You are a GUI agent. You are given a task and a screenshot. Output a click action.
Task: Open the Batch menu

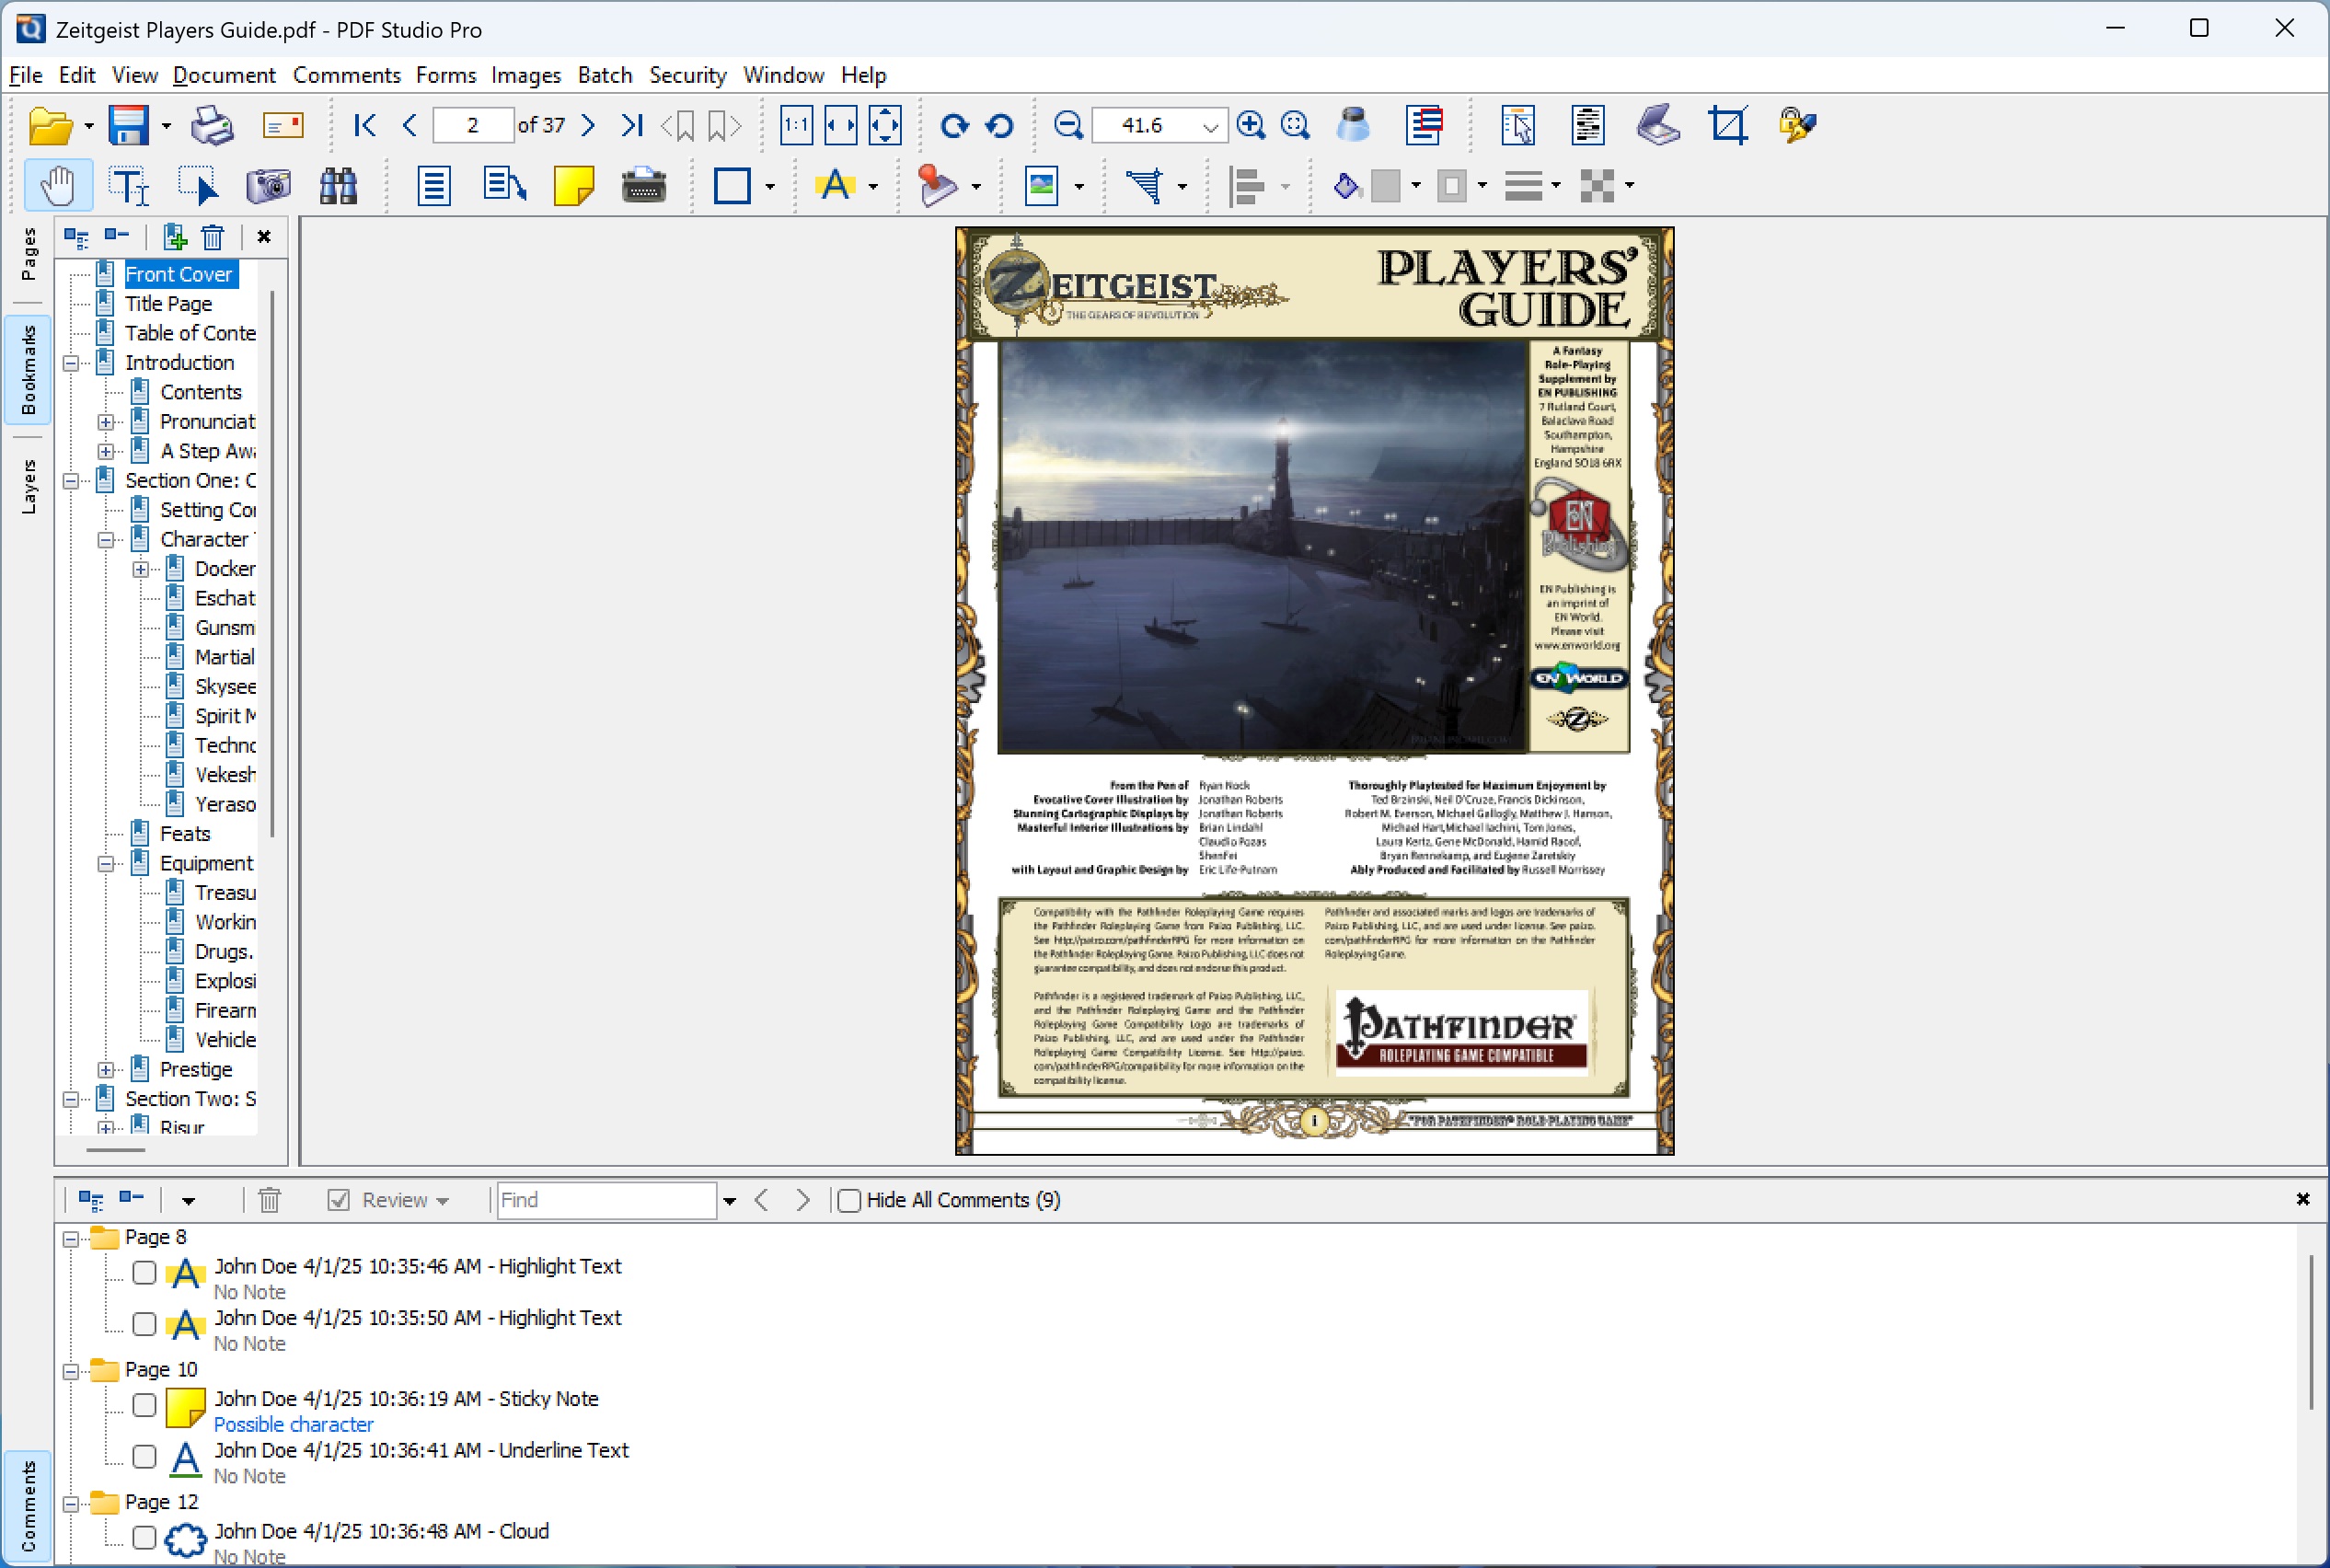(604, 75)
